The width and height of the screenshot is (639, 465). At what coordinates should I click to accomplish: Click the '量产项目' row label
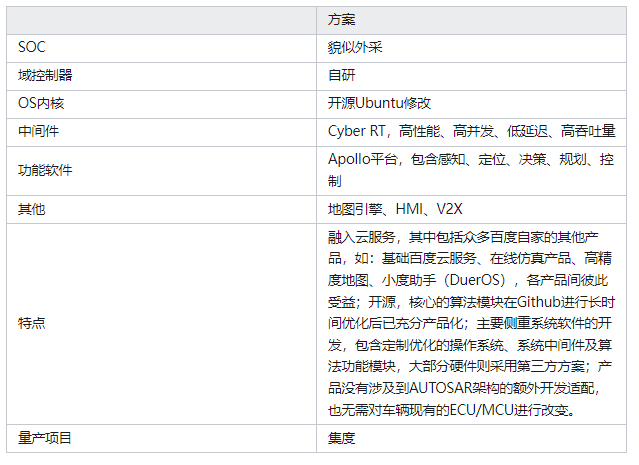click(45, 438)
